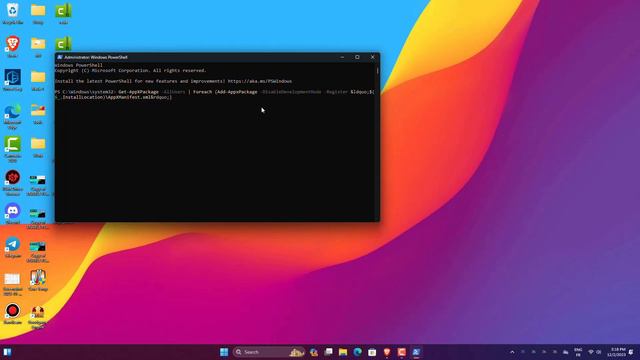
Task: Click the PowerShell icon in window title bar
Action: (x=60, y=57)
